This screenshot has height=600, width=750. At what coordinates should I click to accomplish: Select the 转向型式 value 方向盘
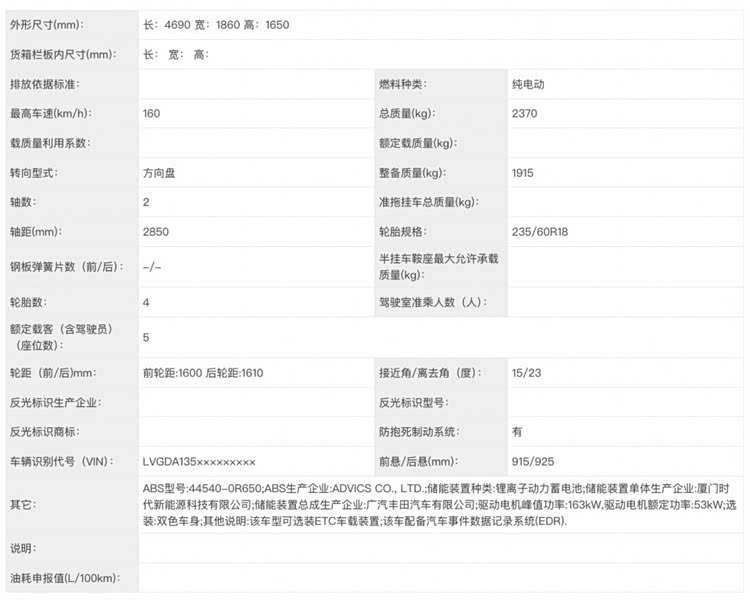[161, 173]
